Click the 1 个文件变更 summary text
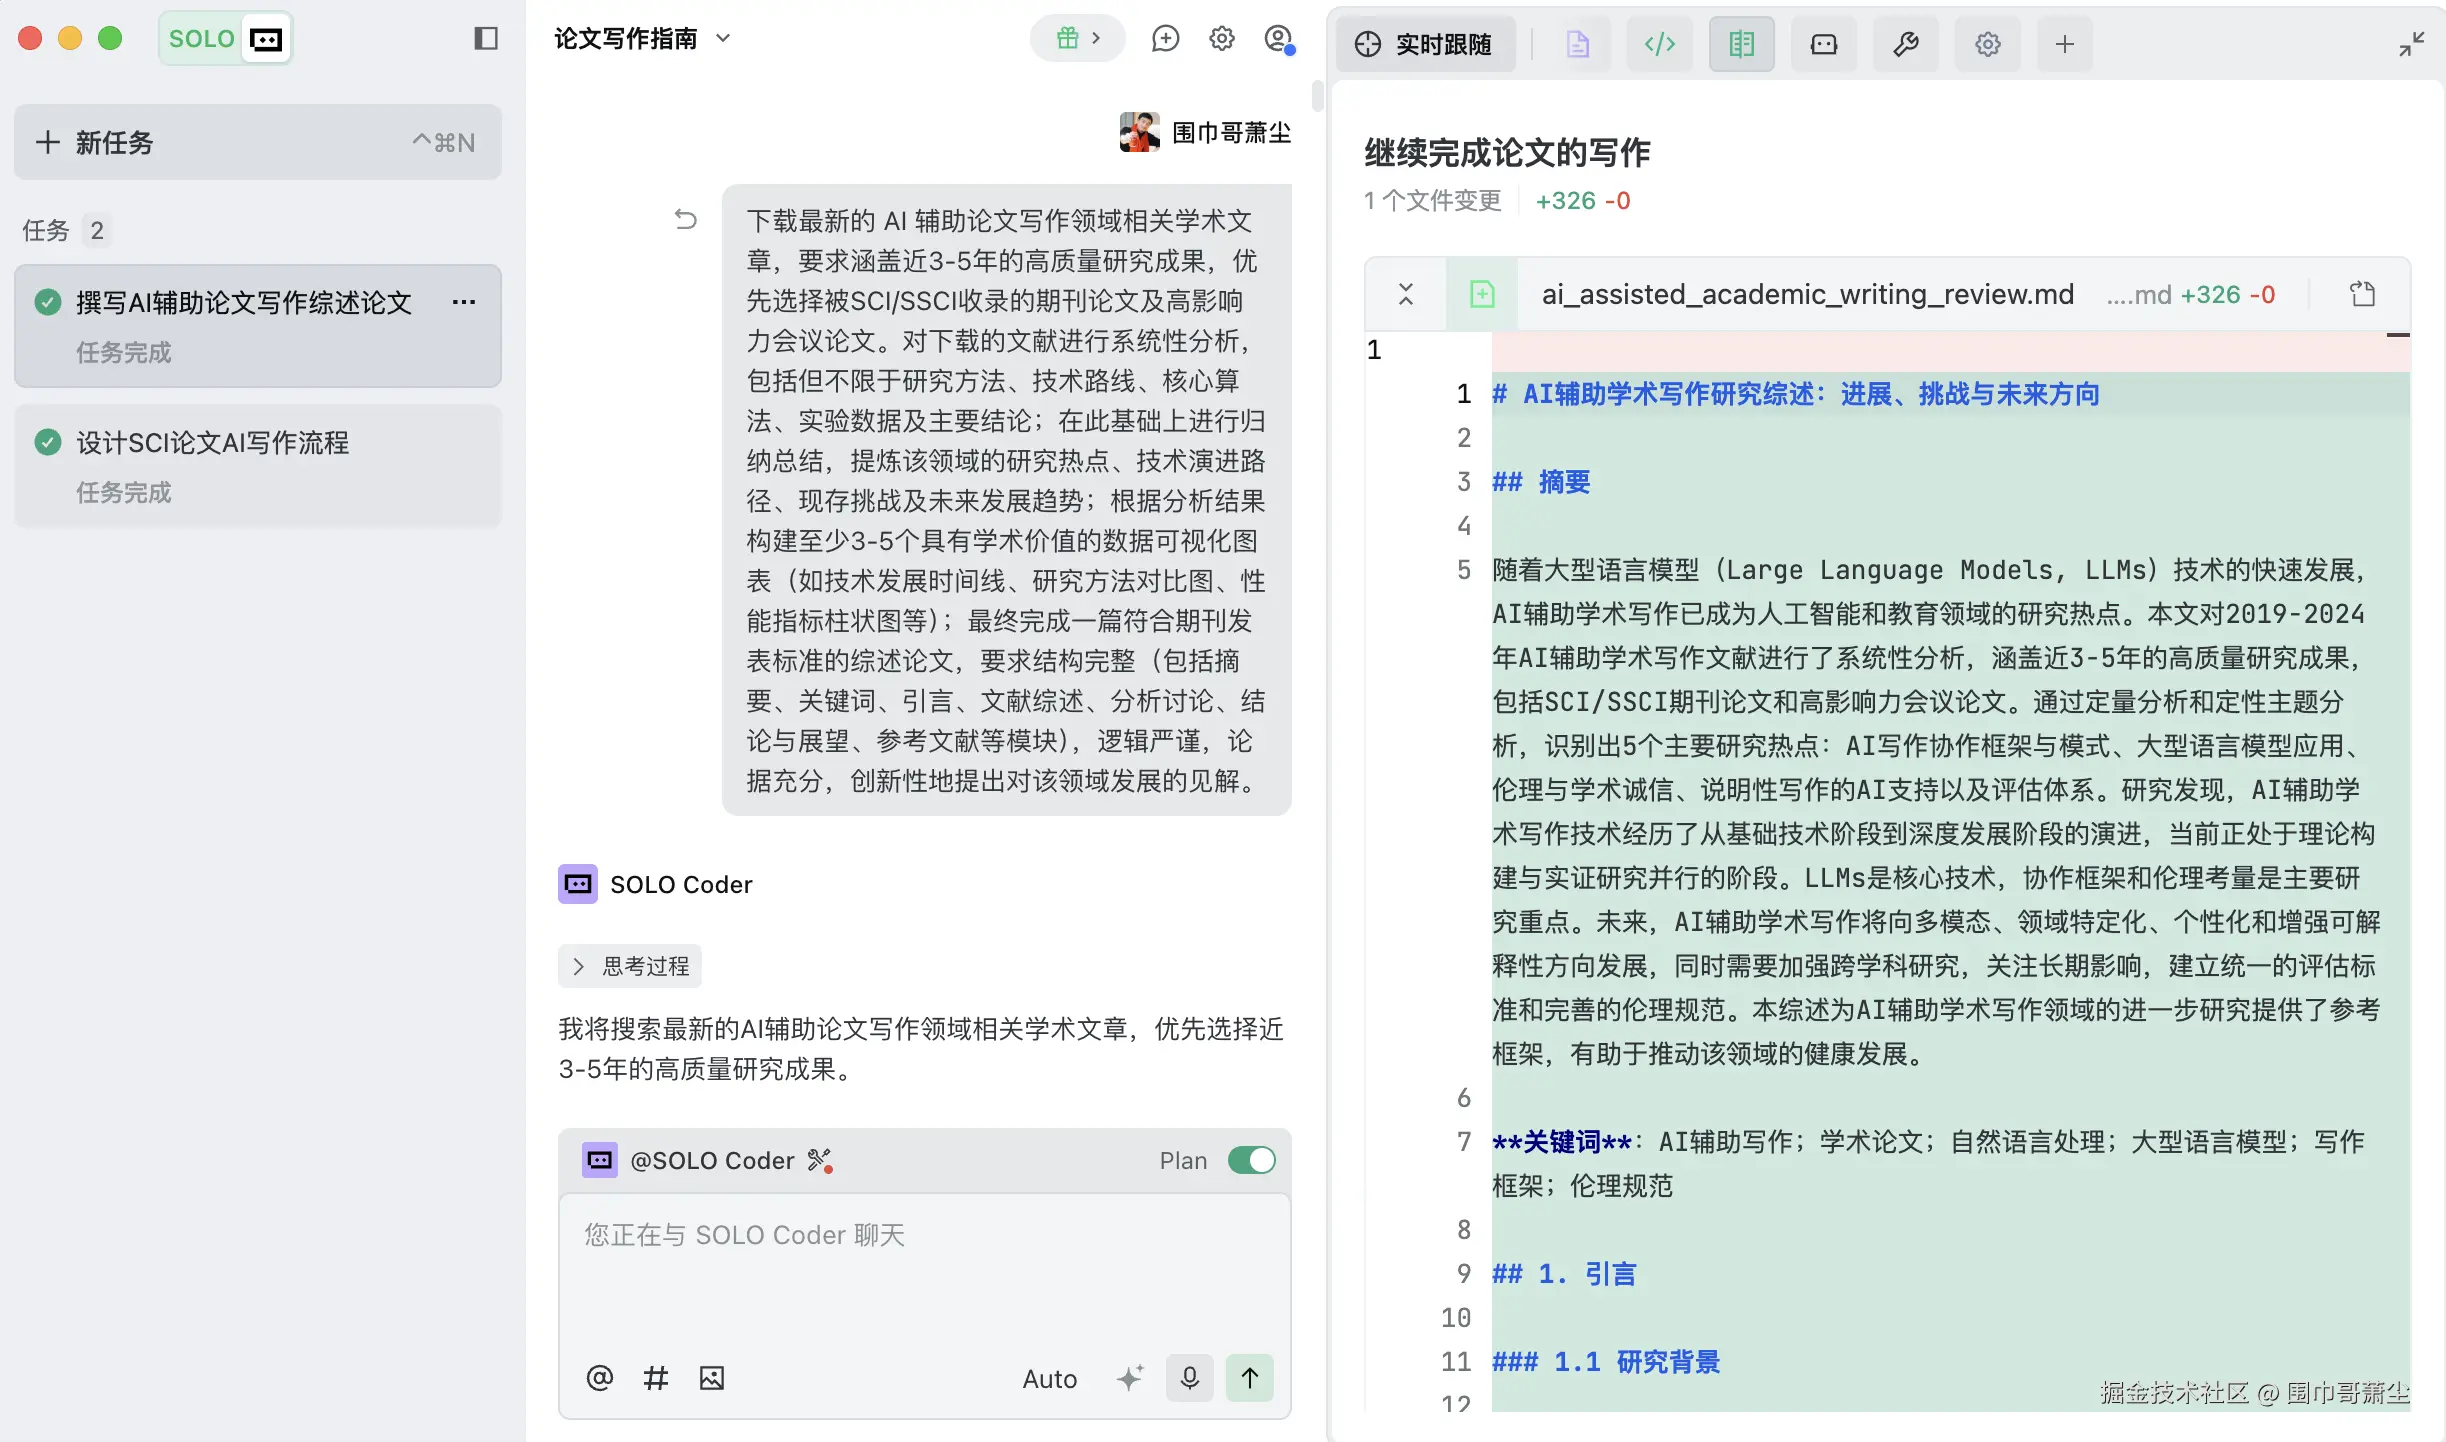This screenshot has width=2446, height=1442. click(x=1433, y=200)
